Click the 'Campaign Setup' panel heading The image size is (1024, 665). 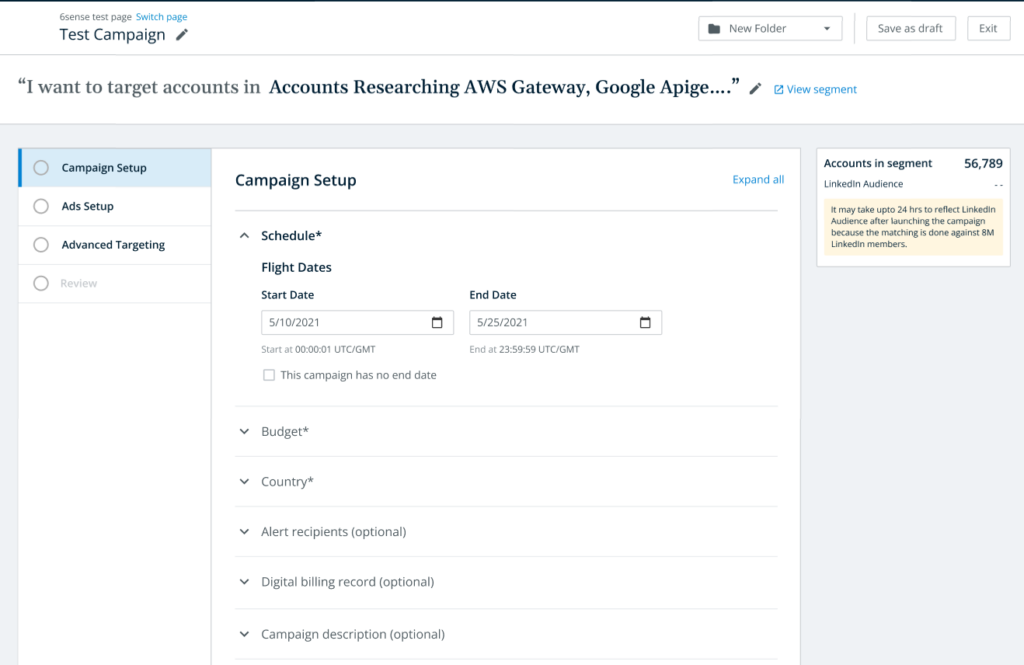296,180
